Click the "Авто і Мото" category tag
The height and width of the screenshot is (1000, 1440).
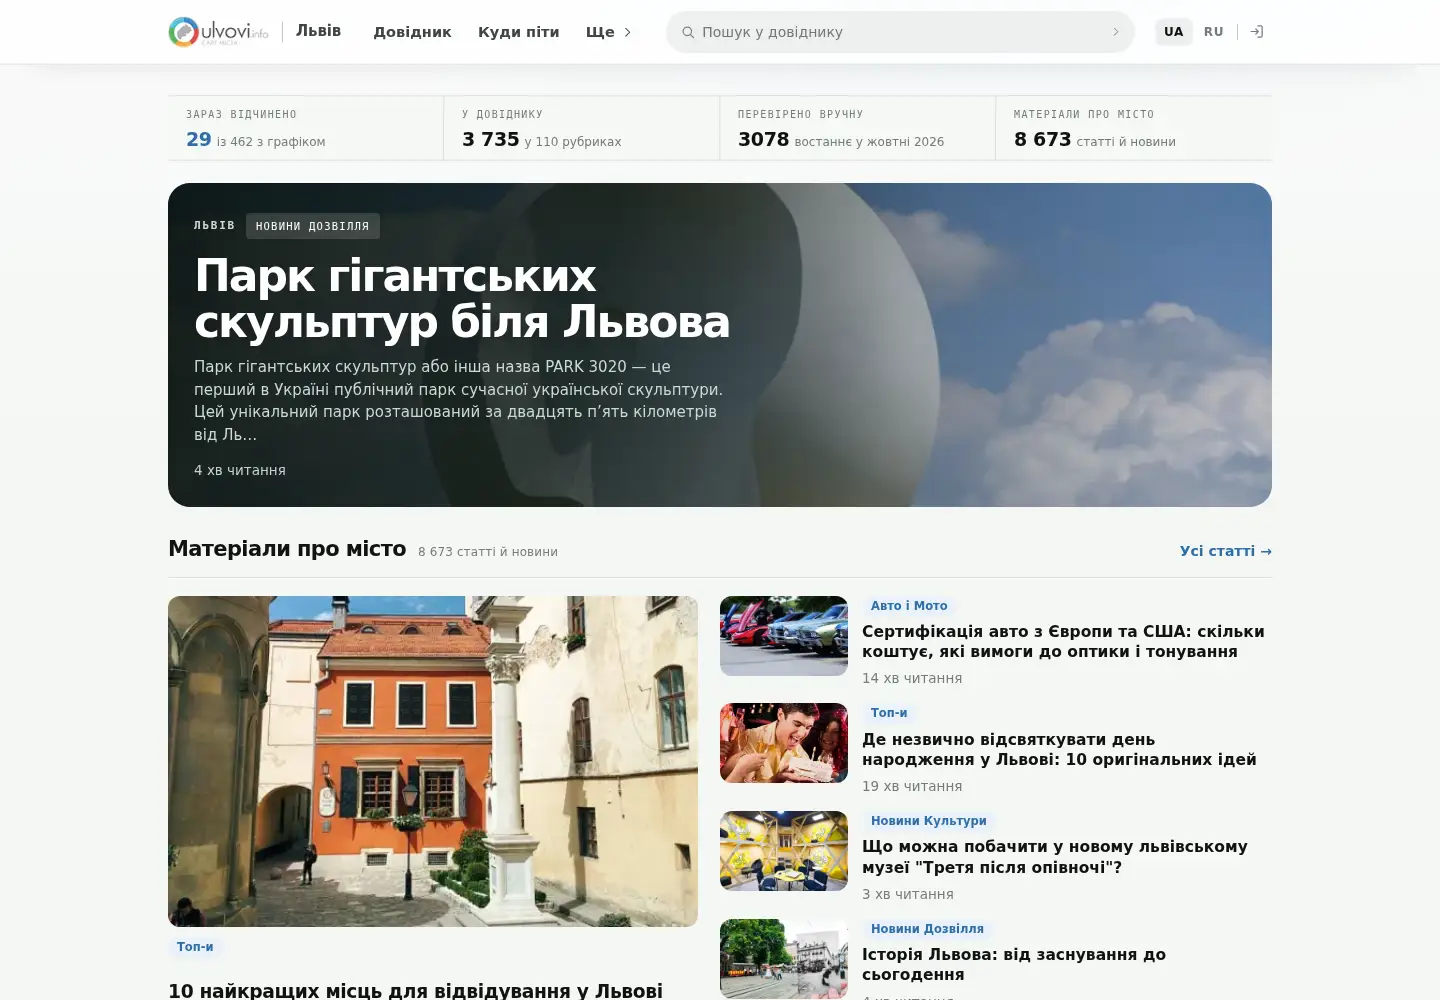click(x=909, y=605)
